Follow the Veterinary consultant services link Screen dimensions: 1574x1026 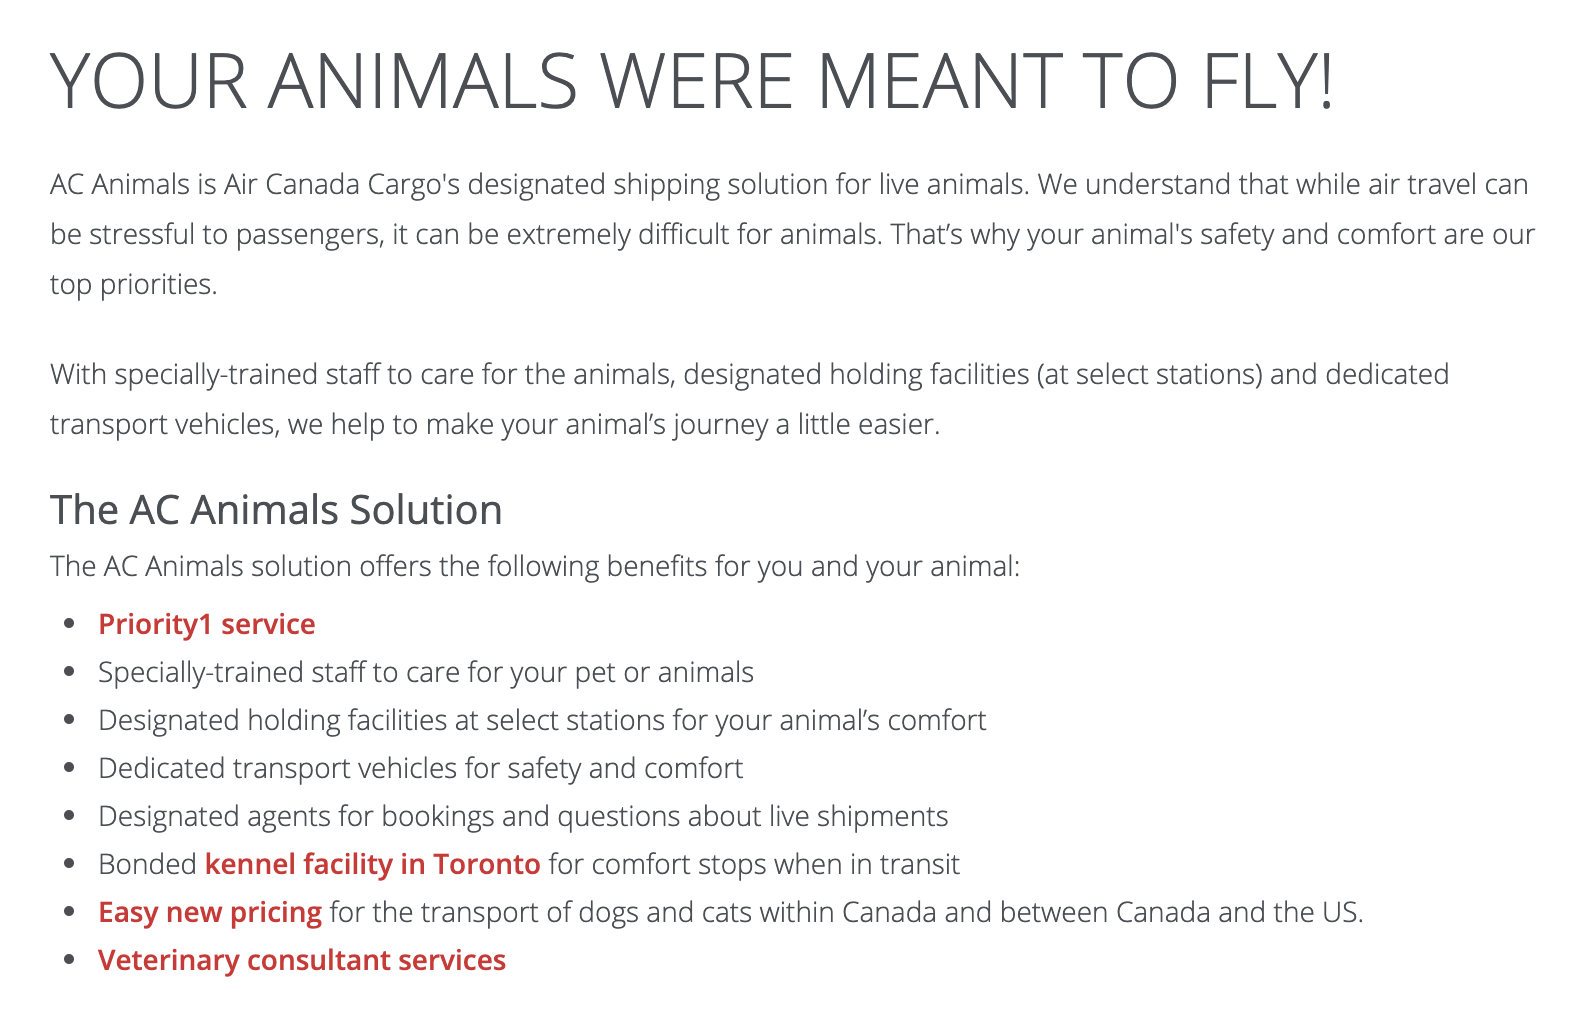point(302,960)
